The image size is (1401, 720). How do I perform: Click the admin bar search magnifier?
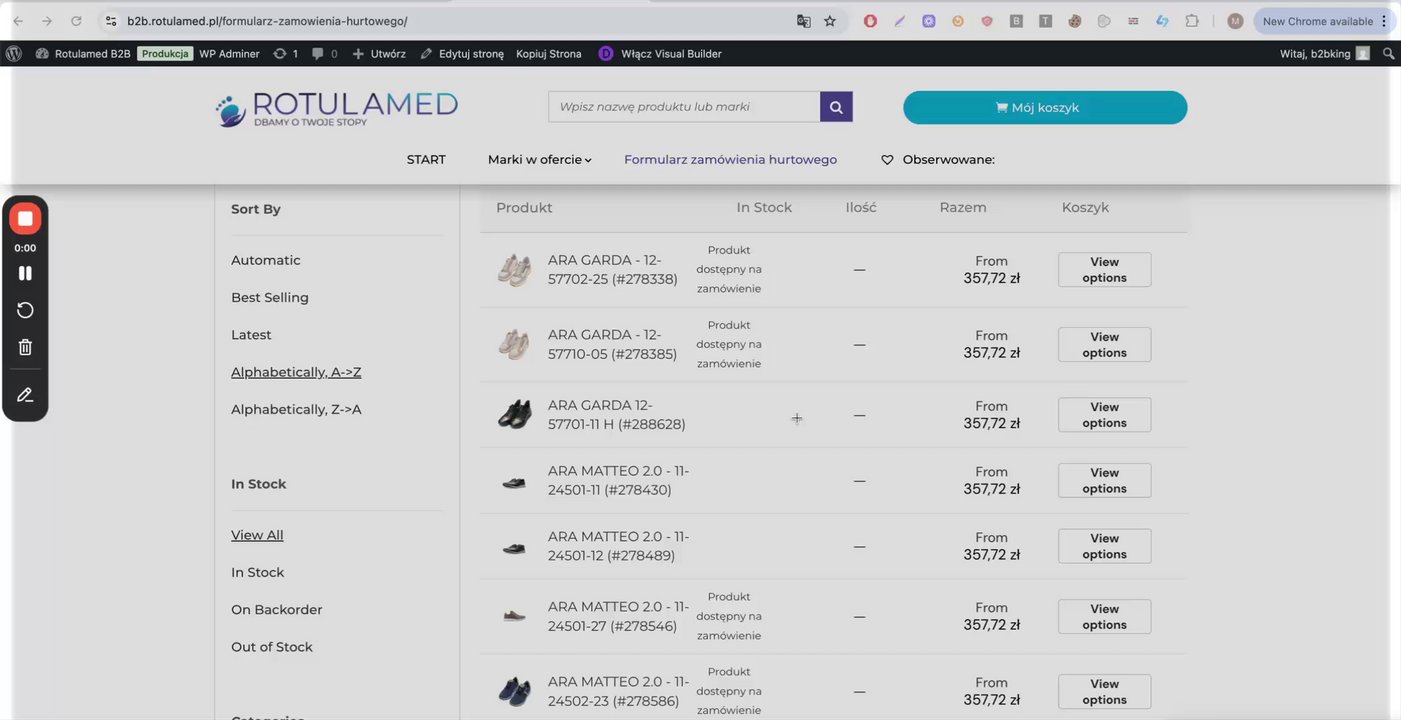pos(1388,54)
